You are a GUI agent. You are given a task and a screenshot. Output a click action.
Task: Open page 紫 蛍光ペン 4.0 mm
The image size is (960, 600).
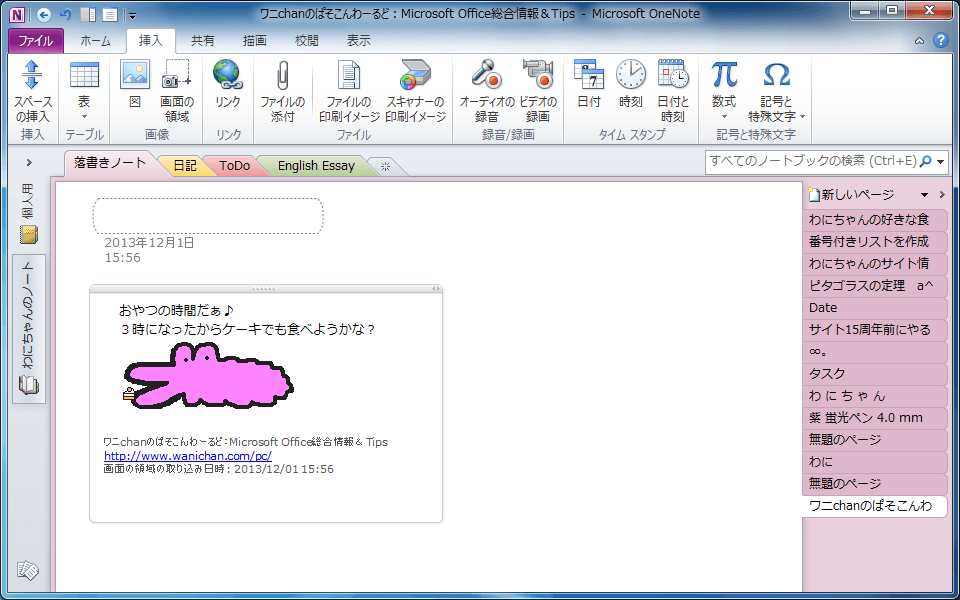(x=874, y=418)
